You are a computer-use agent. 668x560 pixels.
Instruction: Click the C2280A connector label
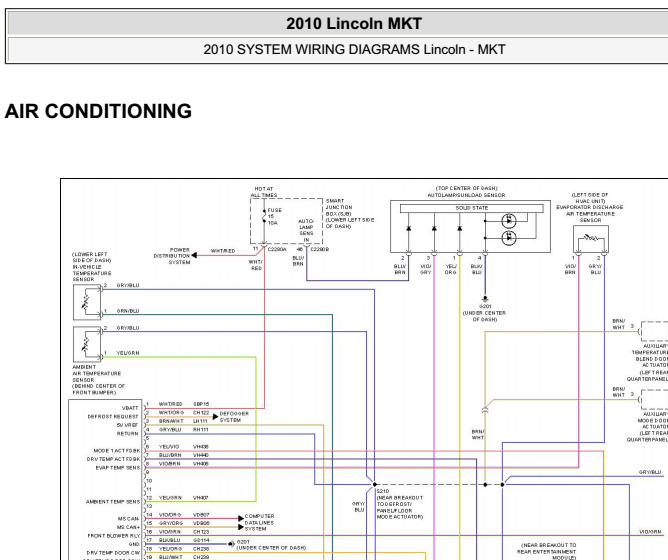coord(277,249)
